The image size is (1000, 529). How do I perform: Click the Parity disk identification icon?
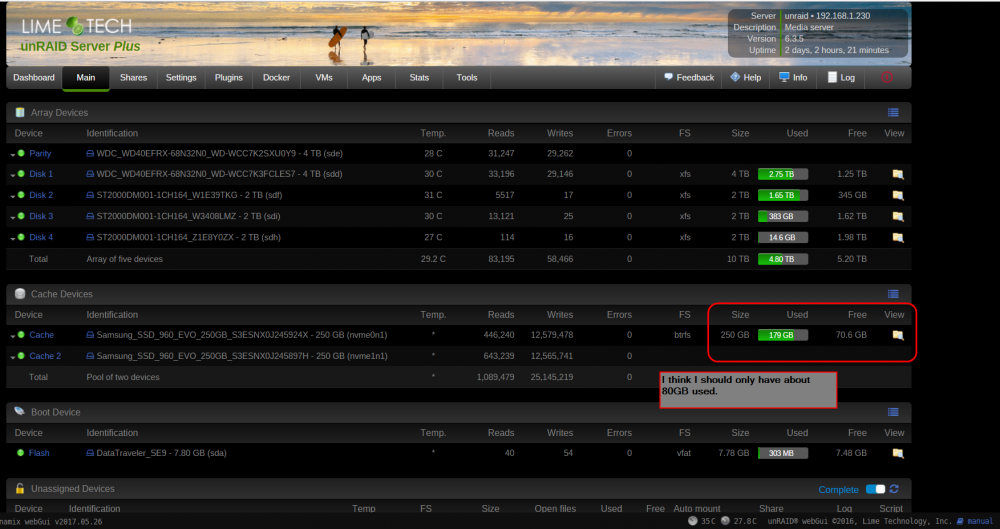[90, 153]
